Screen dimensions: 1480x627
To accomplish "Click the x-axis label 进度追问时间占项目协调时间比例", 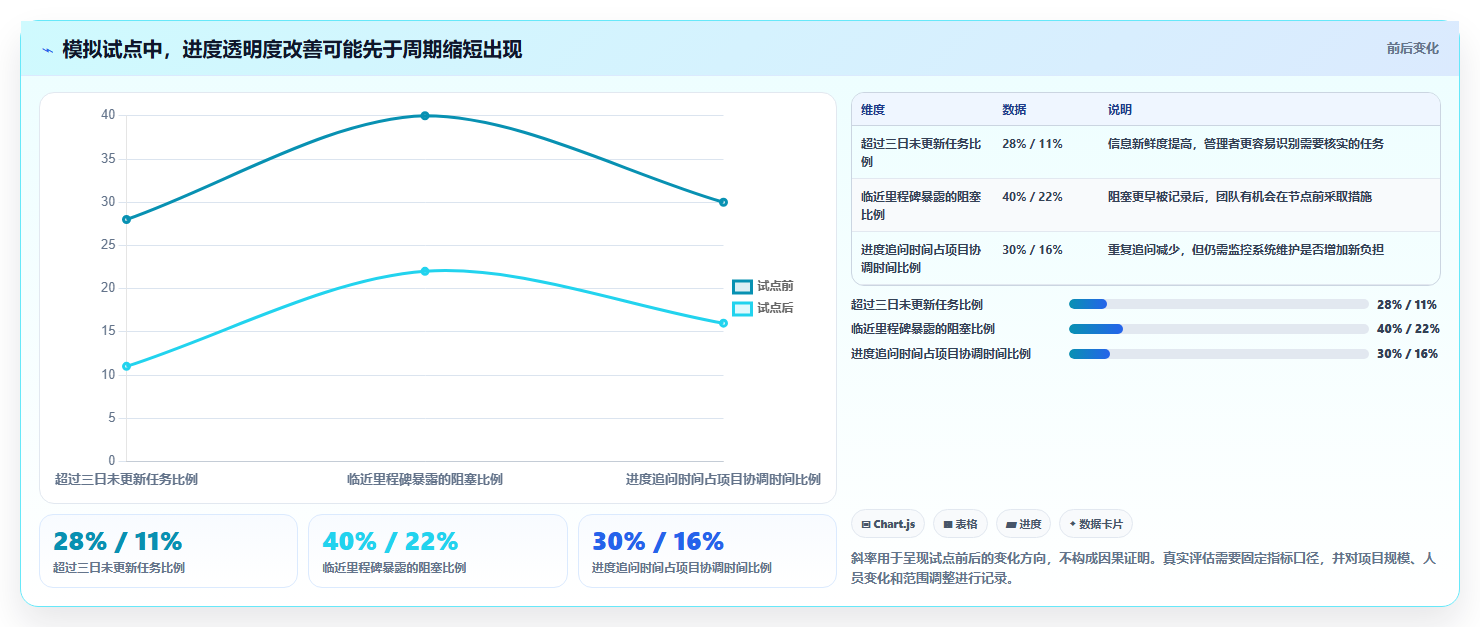I will tap(723, 479).
